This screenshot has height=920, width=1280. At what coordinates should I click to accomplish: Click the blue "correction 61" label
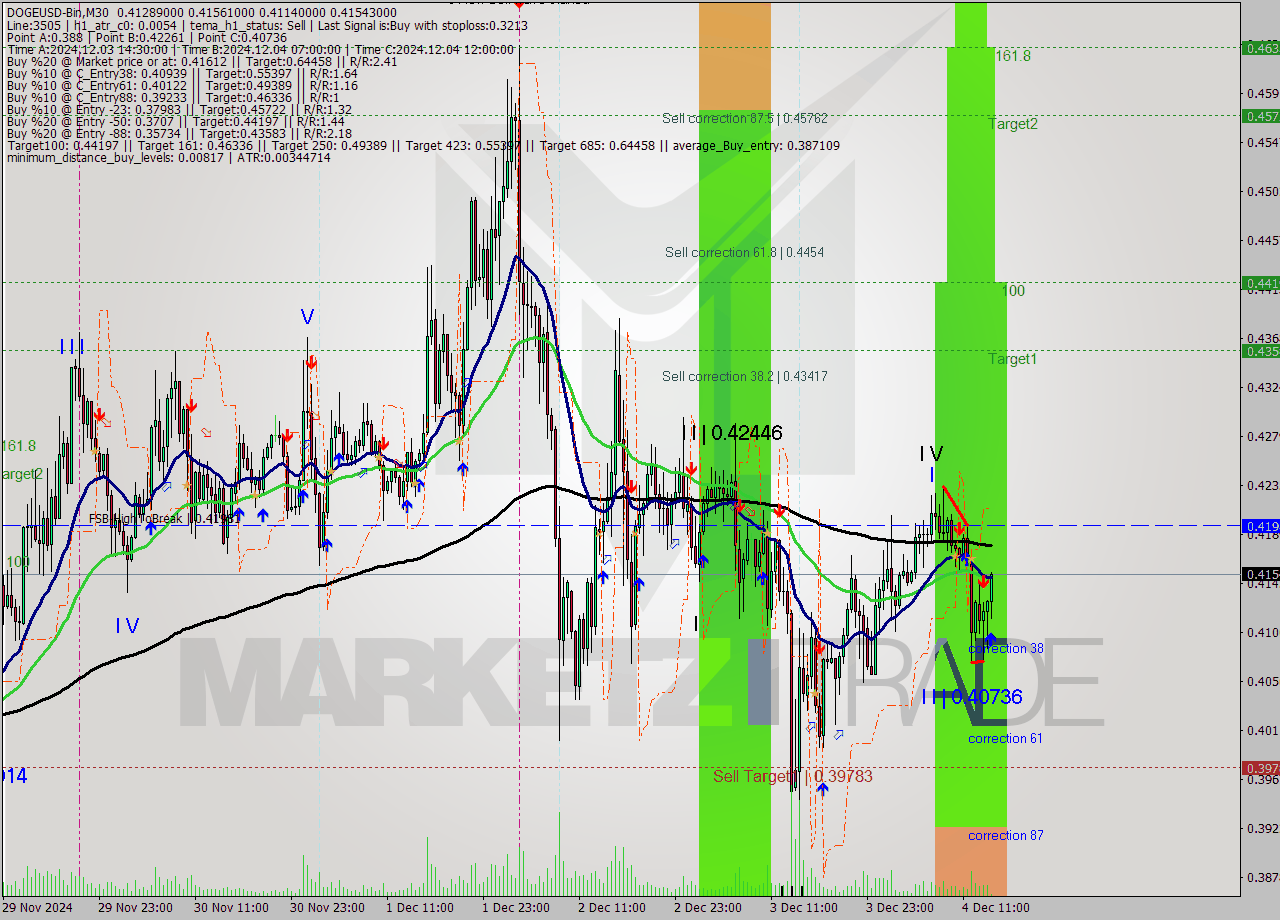(1004, 738)
